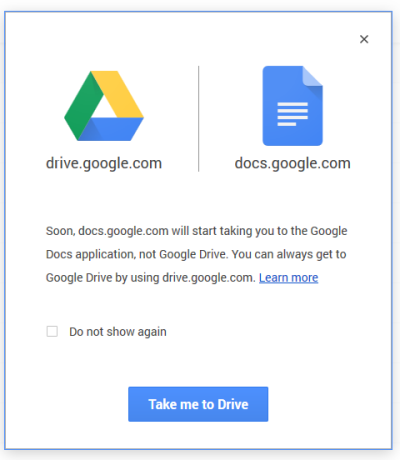The height and width of the screenshot is (460, 400).
Task: Click the Take me to Drive button
Action: point(198,404)
